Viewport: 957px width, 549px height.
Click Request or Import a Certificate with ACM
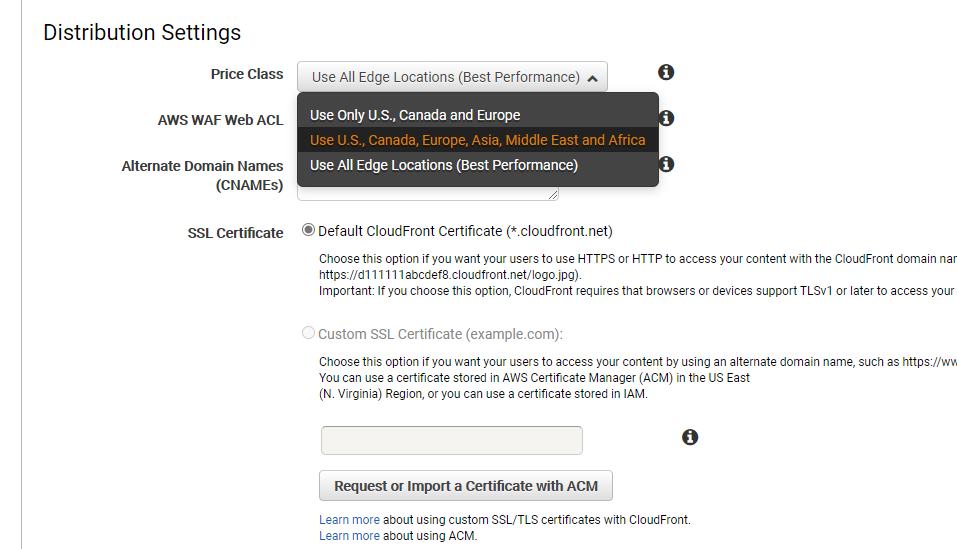tap(466, 486)
